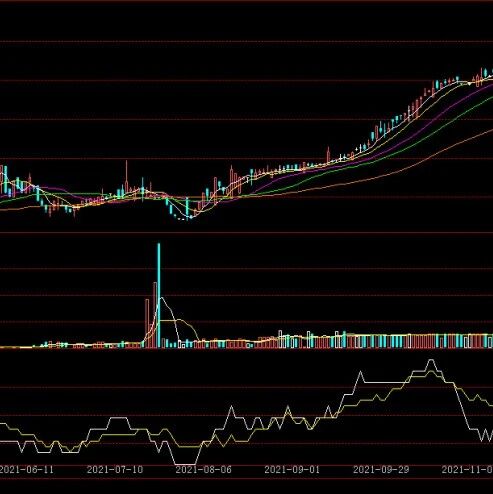Viewport: 493px width, 494px height.
Task: Select the 2021-07-10 date label
Action: pos(115,470)
